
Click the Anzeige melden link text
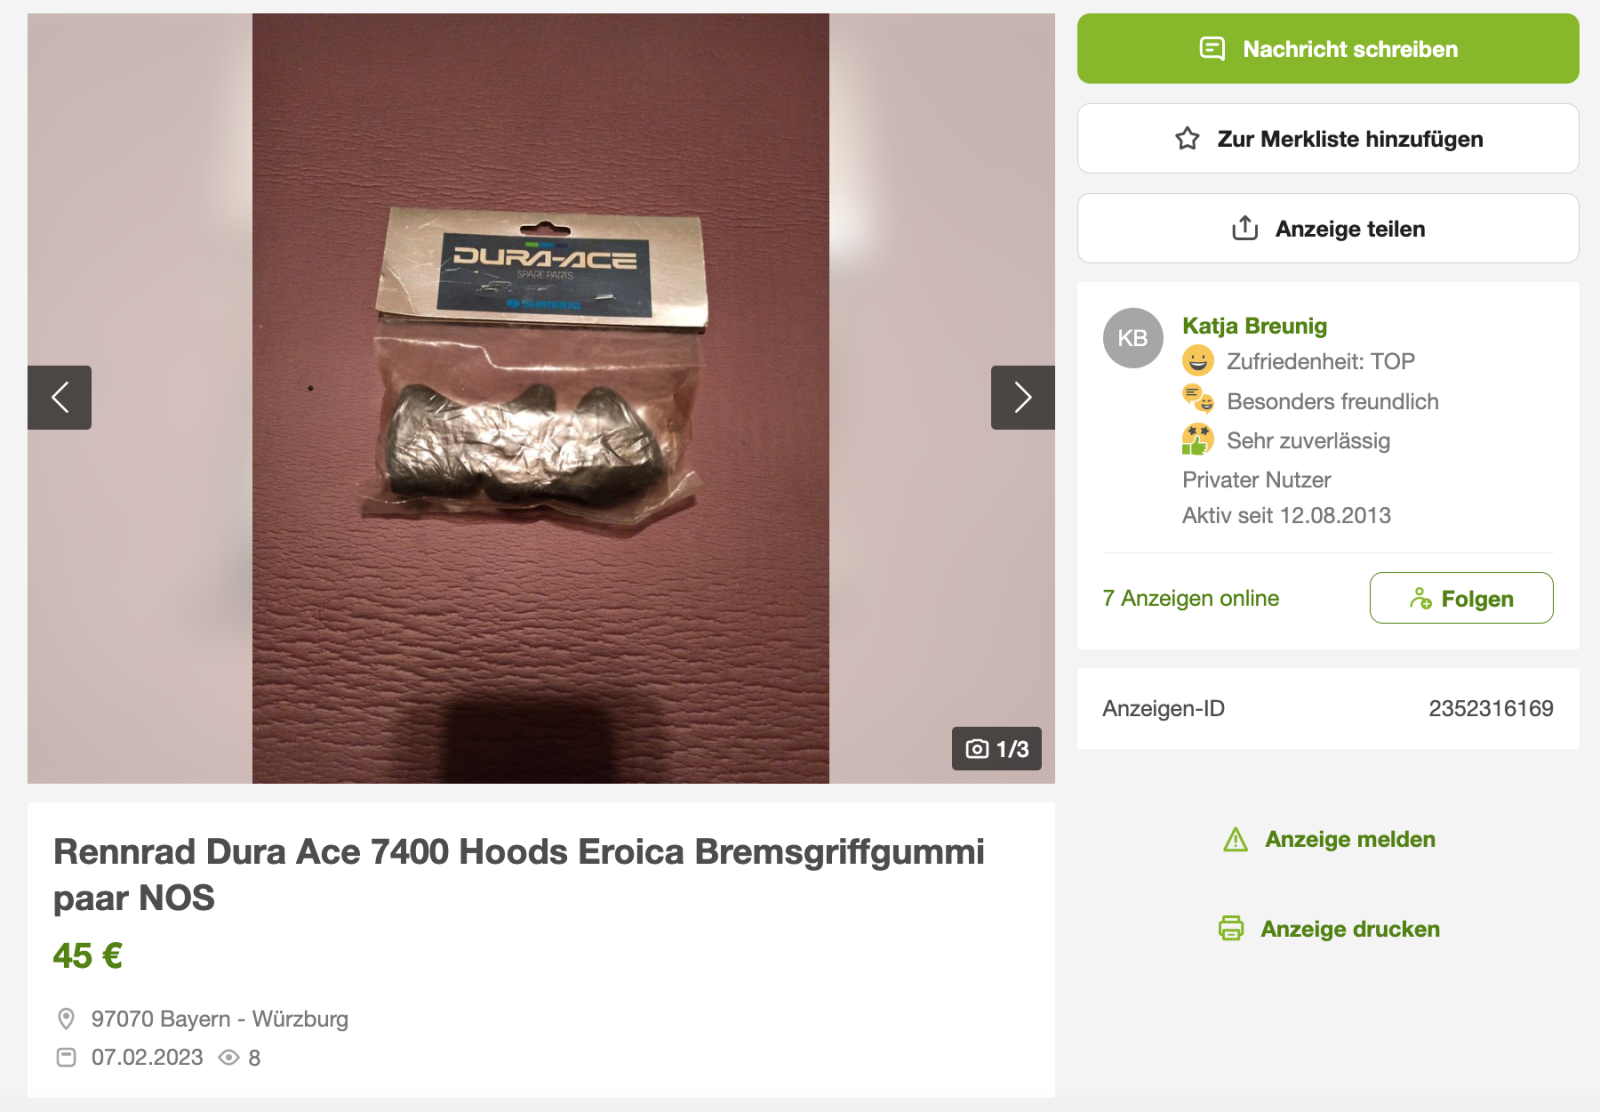(x=1350, y=839)
